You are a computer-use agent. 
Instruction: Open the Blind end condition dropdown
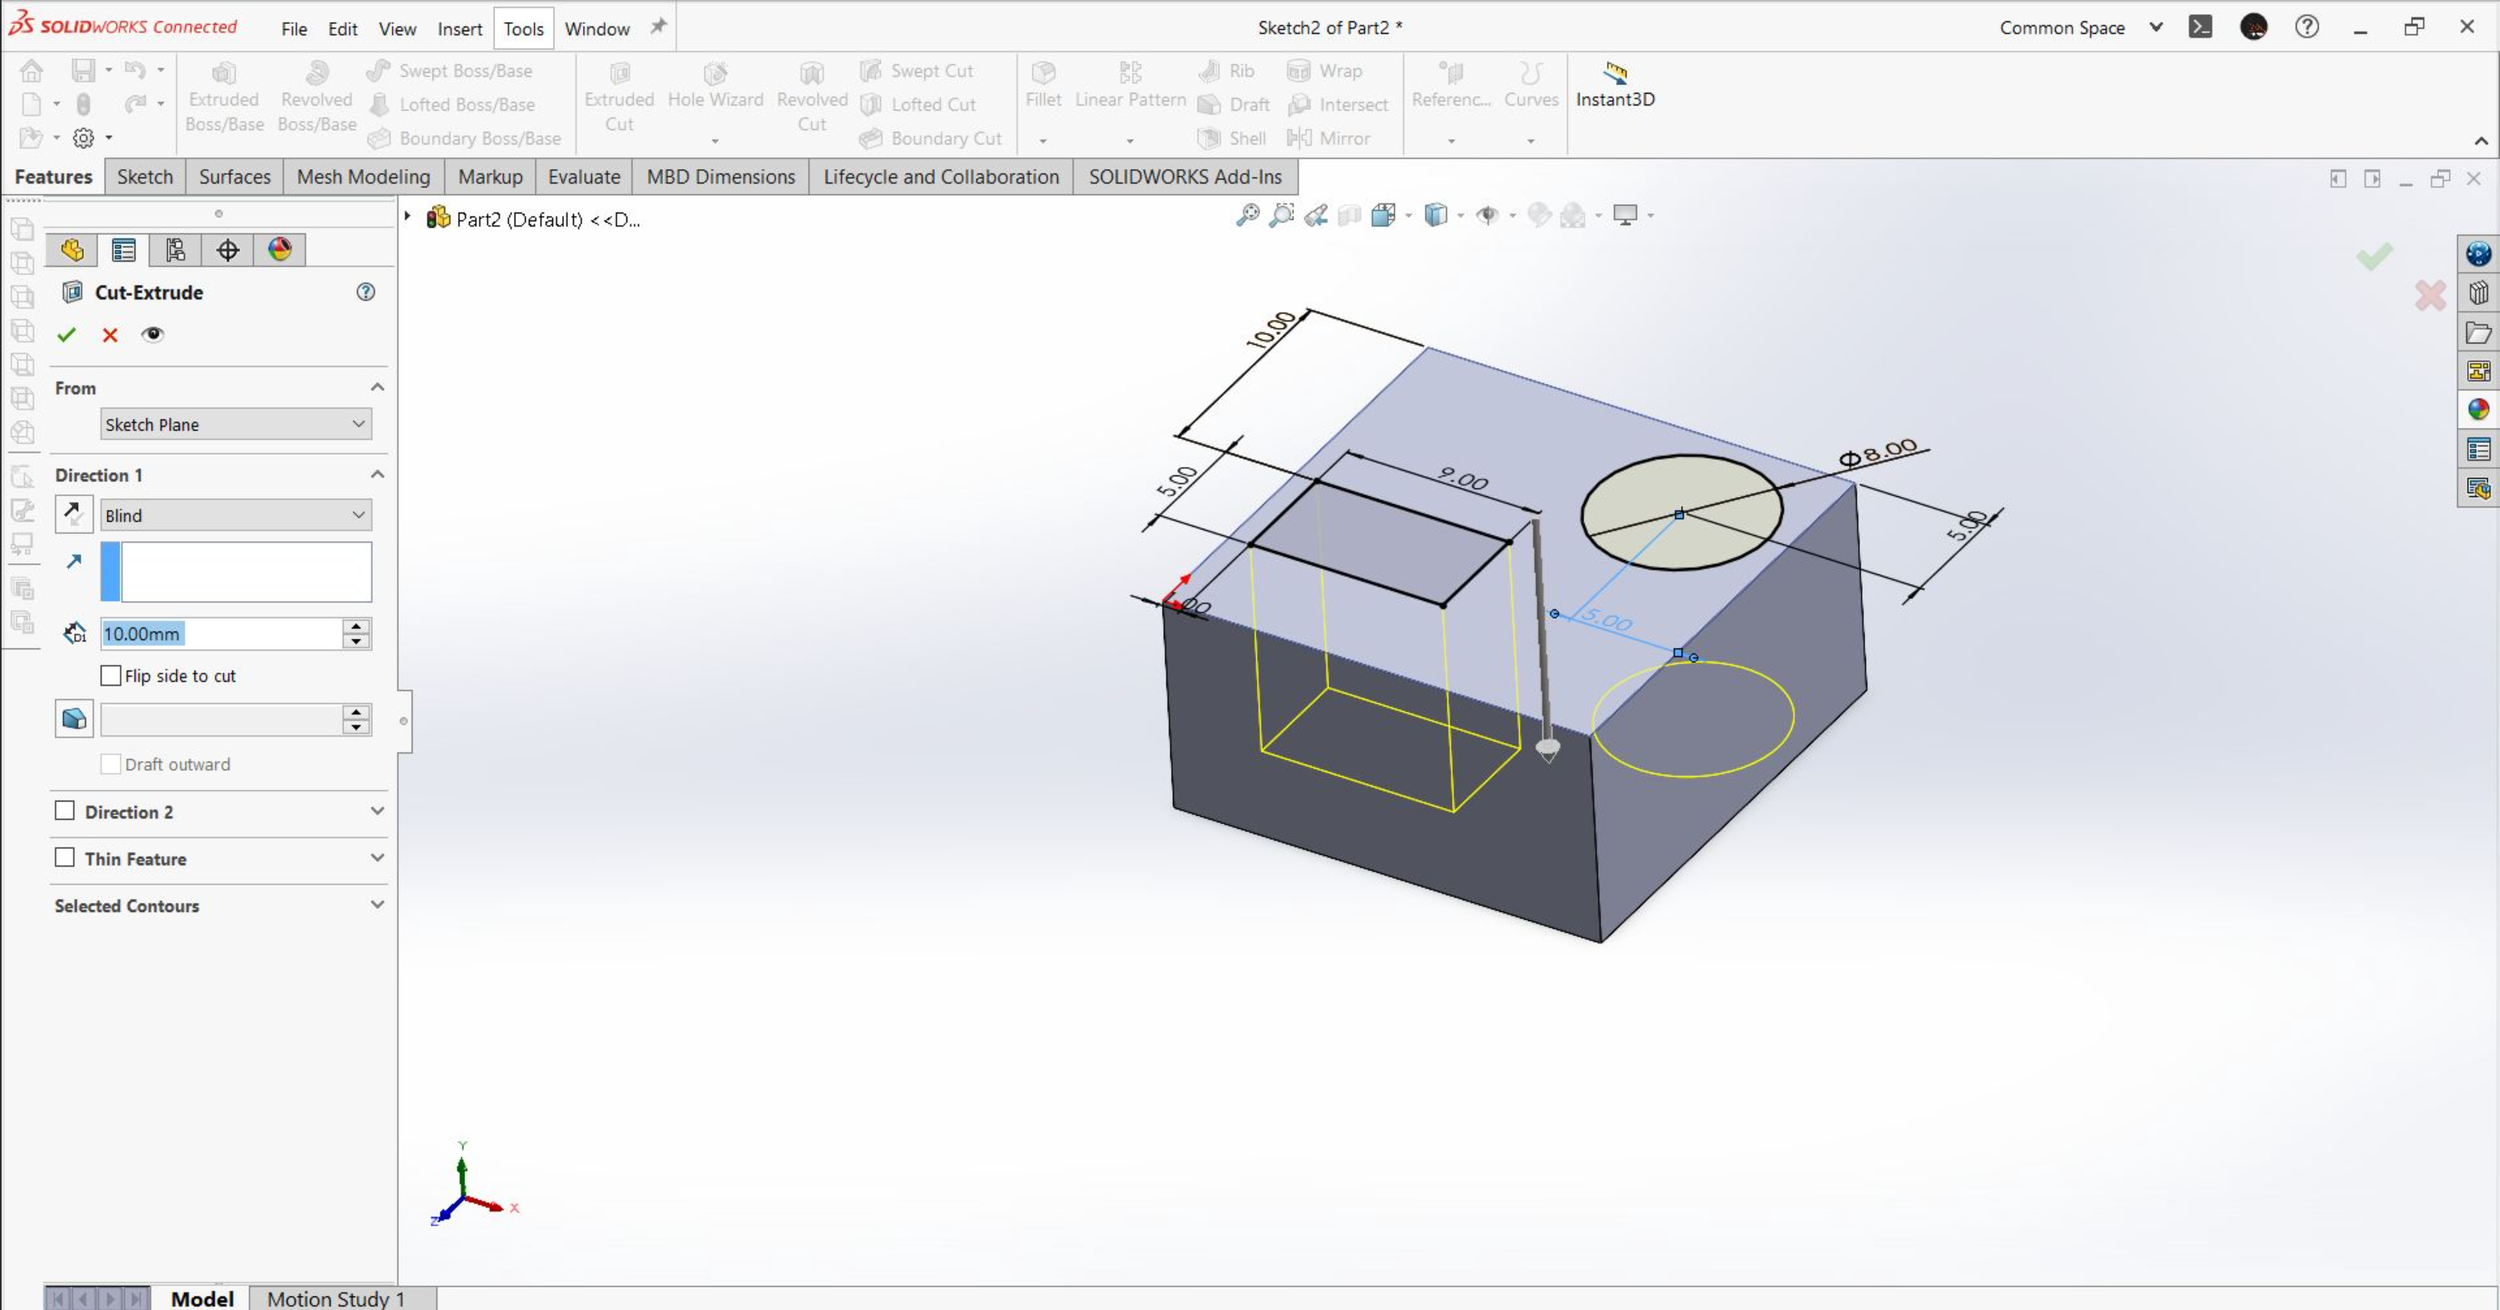(x=235, y=515)
